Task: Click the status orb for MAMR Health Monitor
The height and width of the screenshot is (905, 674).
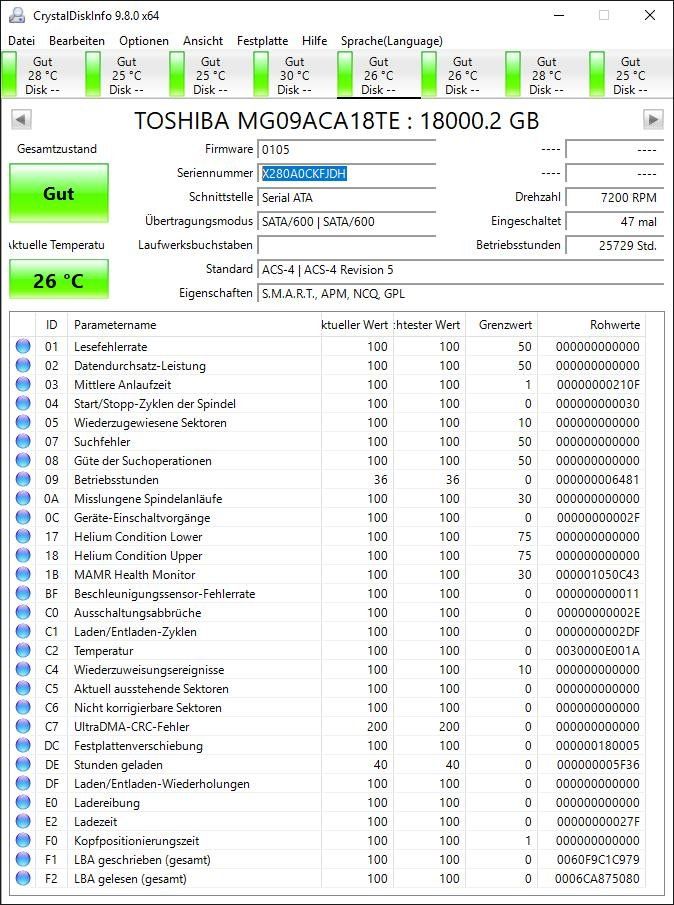Action: point(23,574)
